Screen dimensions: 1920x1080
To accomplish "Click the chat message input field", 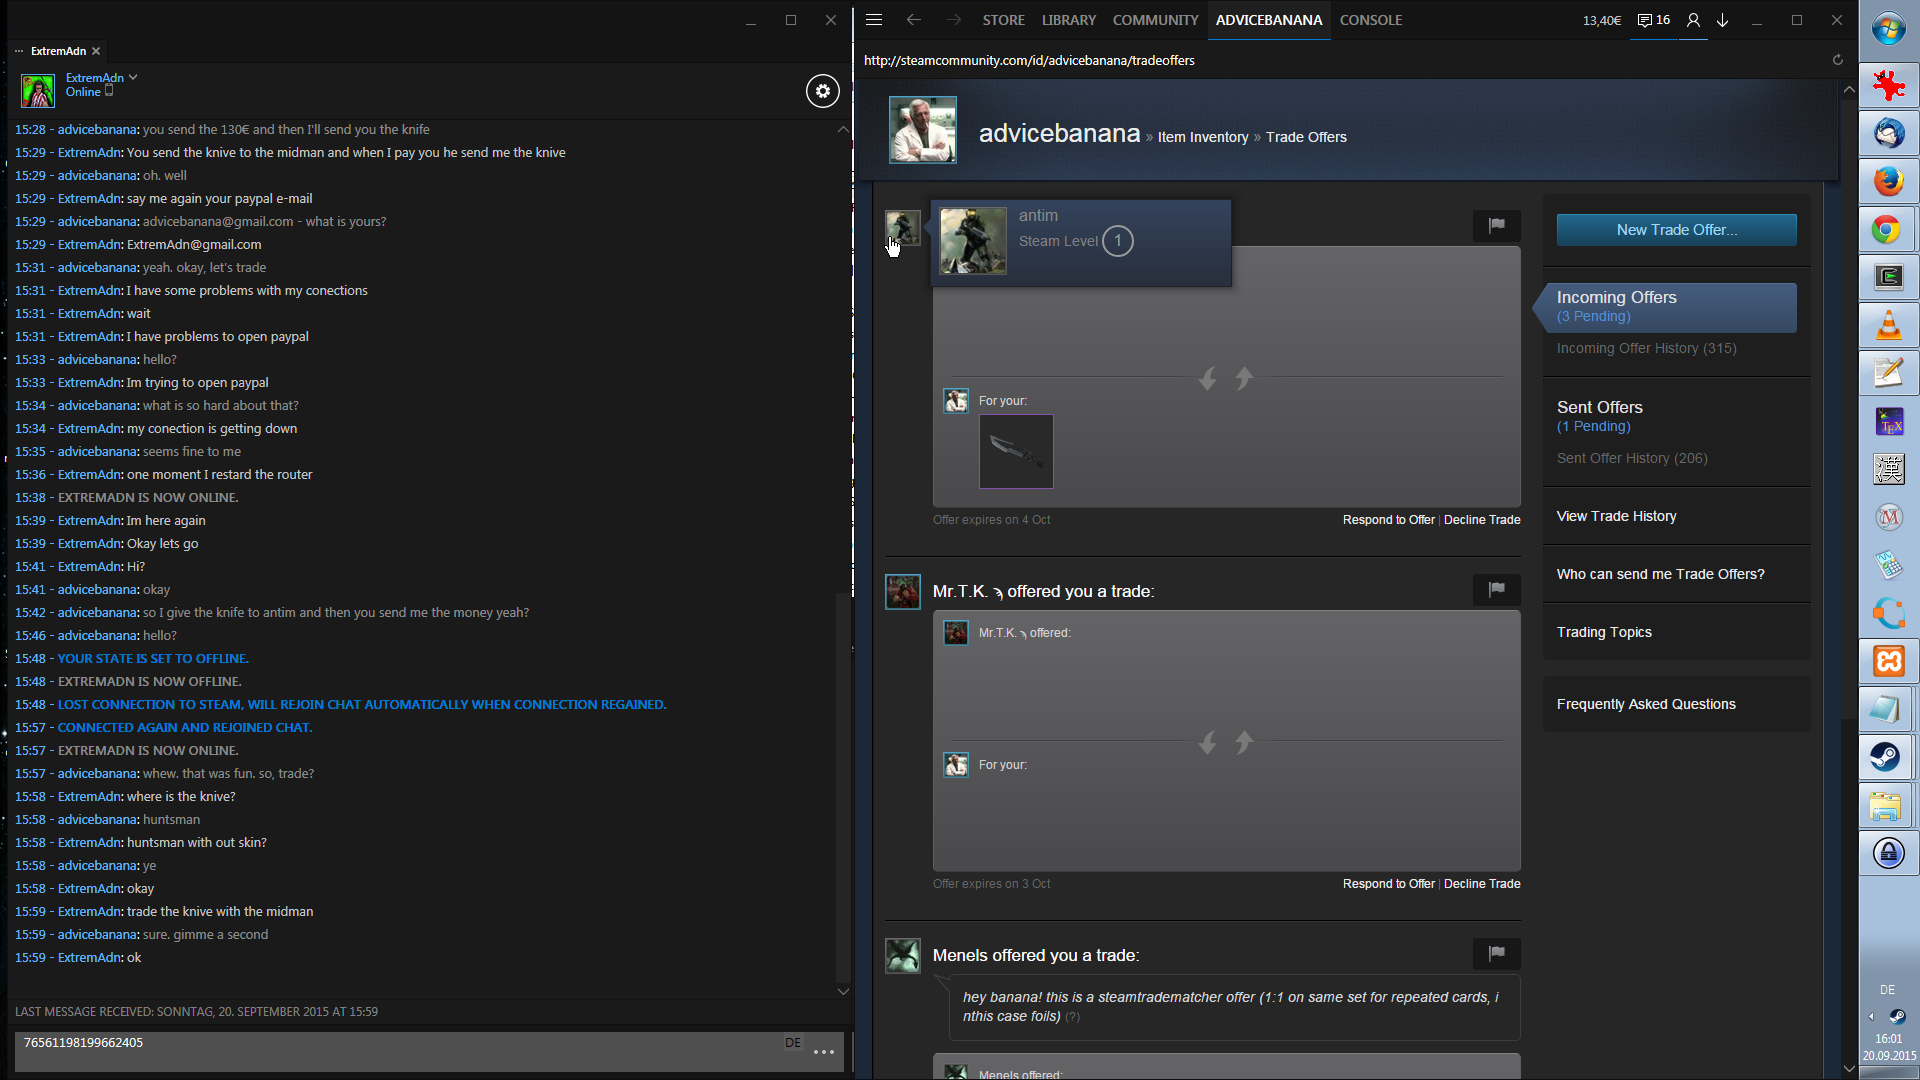I will [400, 1052].
